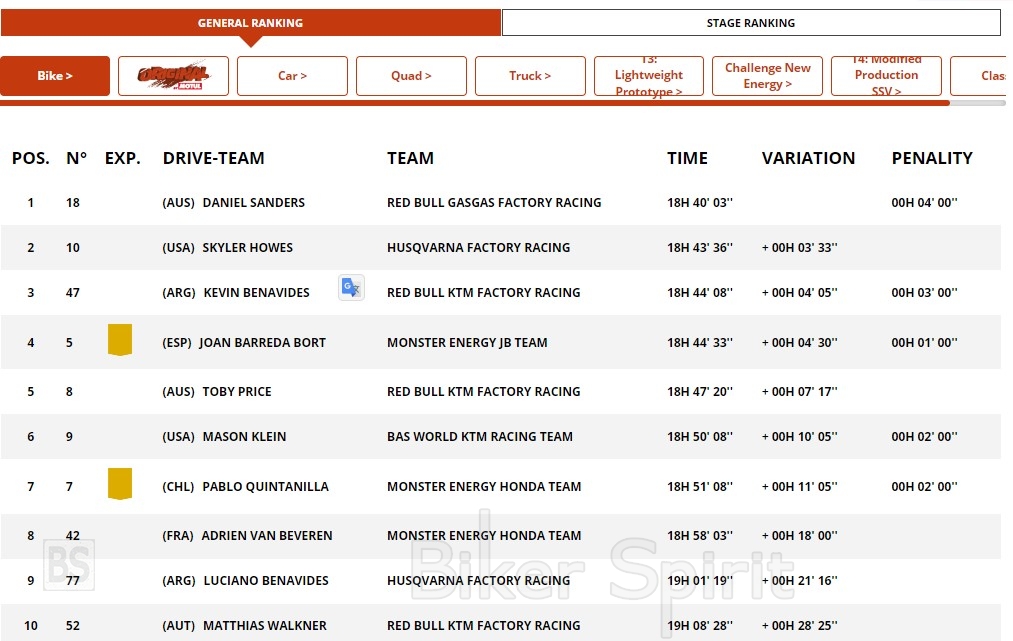Click the VARIATION column header
Image resolution: width=1013 pixels, height=641 pixels.
pyautogui.click(x=808, y=158)
